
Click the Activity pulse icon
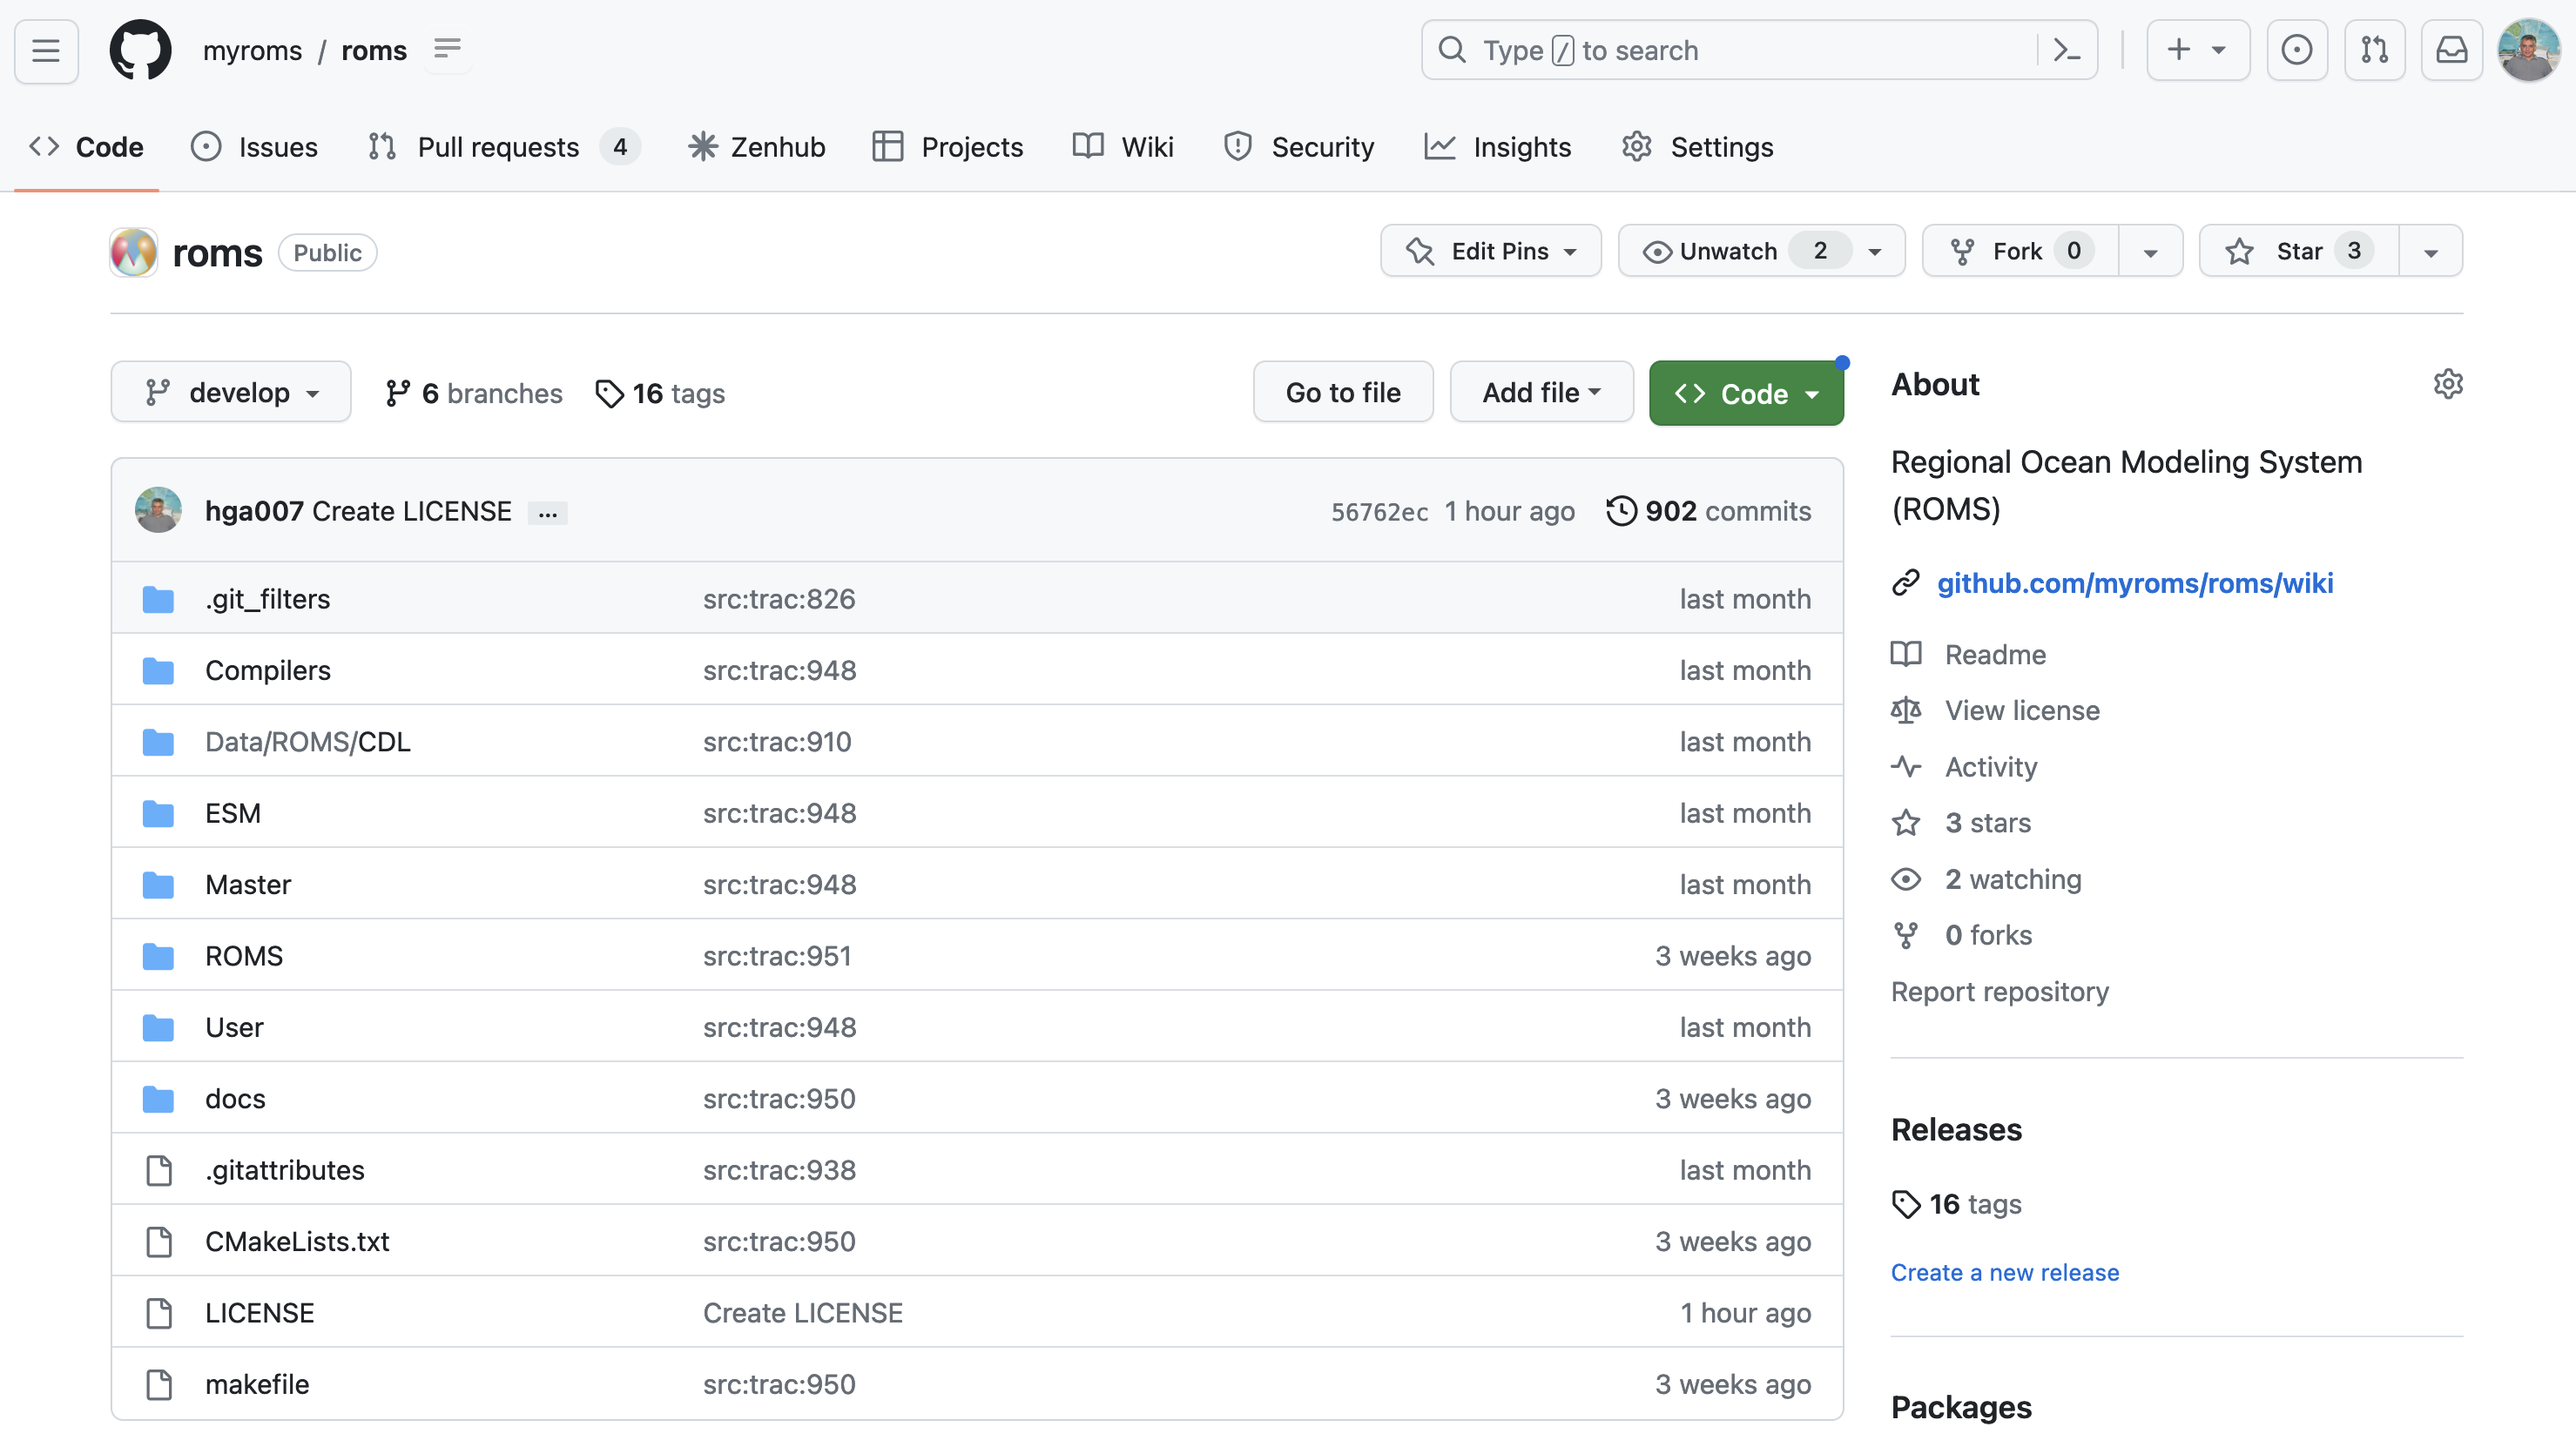coord(1906,767)
